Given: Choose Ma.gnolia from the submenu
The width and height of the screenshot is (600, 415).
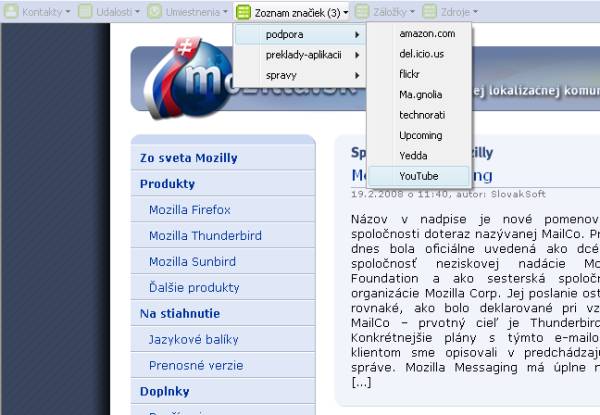Looking at the screenshot, I should (419, 94).
